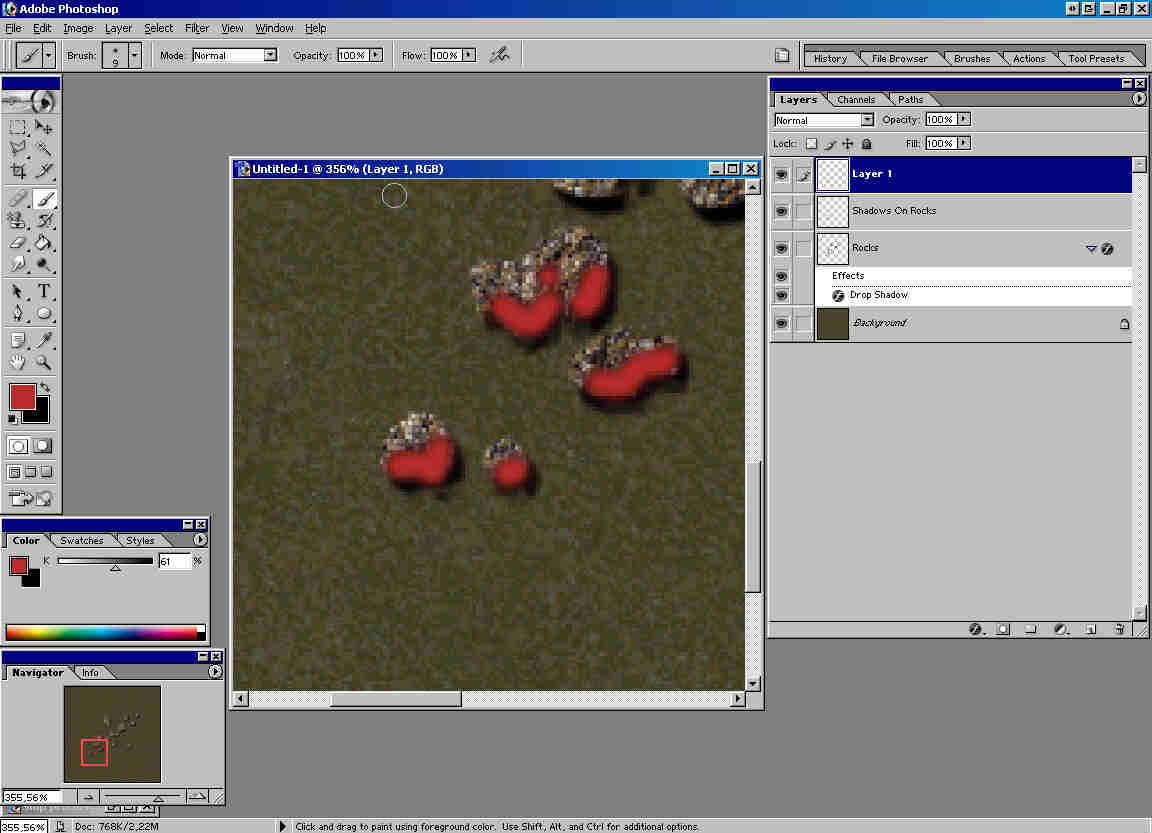This screenshot has height=833, width=1152.
Task: Activate the Zoom magnifier tool
Action: pos(44,362)
